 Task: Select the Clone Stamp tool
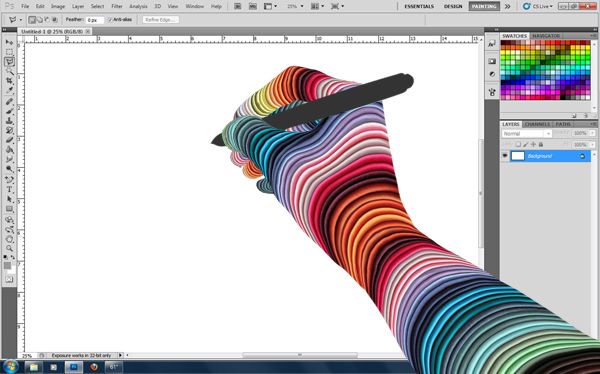9,121
